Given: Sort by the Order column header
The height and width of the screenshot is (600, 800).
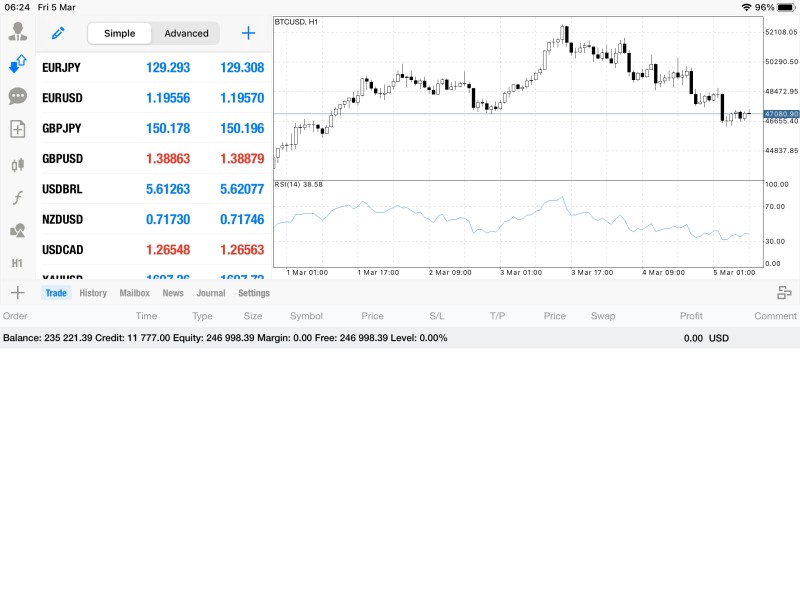Looking at the screenshot, I should pyautogui.click(x=15, y=316).
